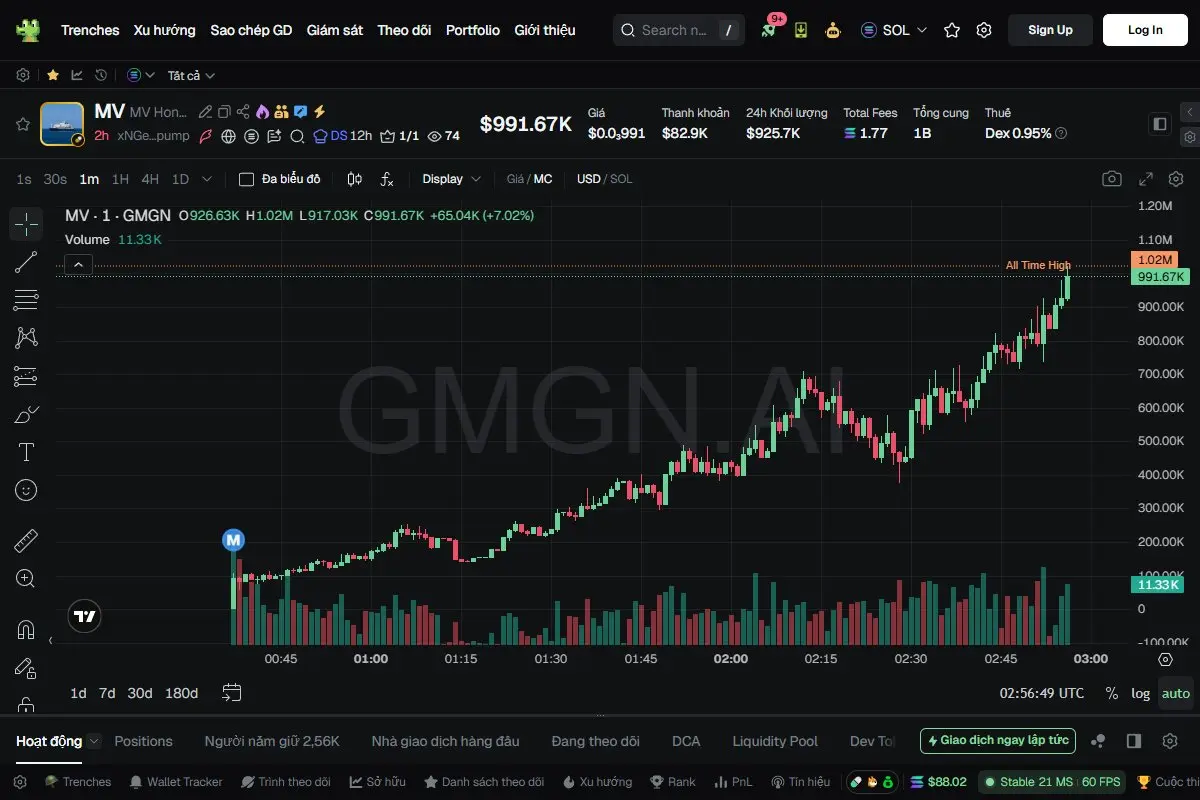Image resolution: width=1200 pixels, height=800 pixels.
Task: Open the Hoạt động dropdown arrow
Action: [x=94, y=741]
